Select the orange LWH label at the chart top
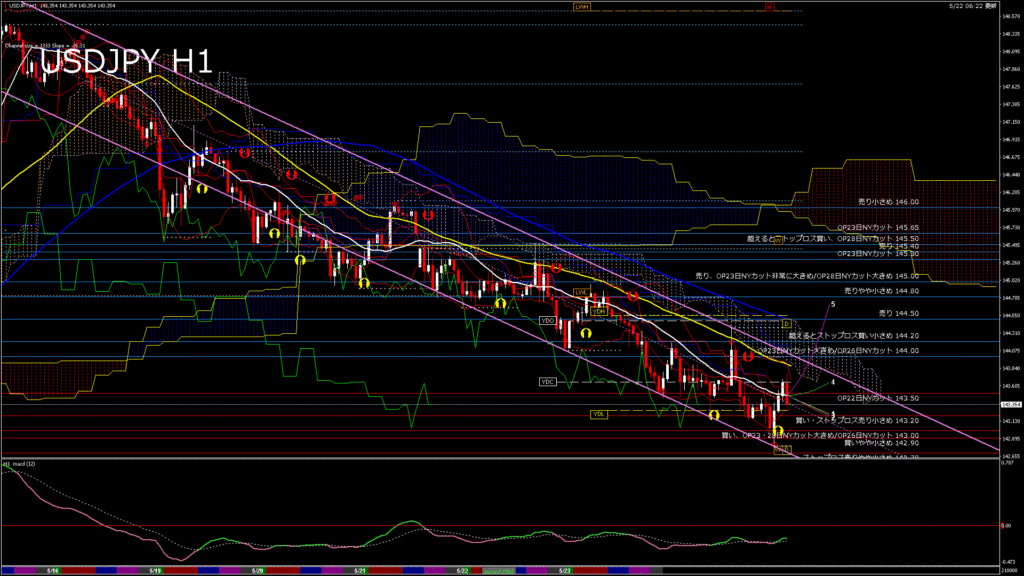Screen dimensions: 1024x576 (x=581, y=7)
